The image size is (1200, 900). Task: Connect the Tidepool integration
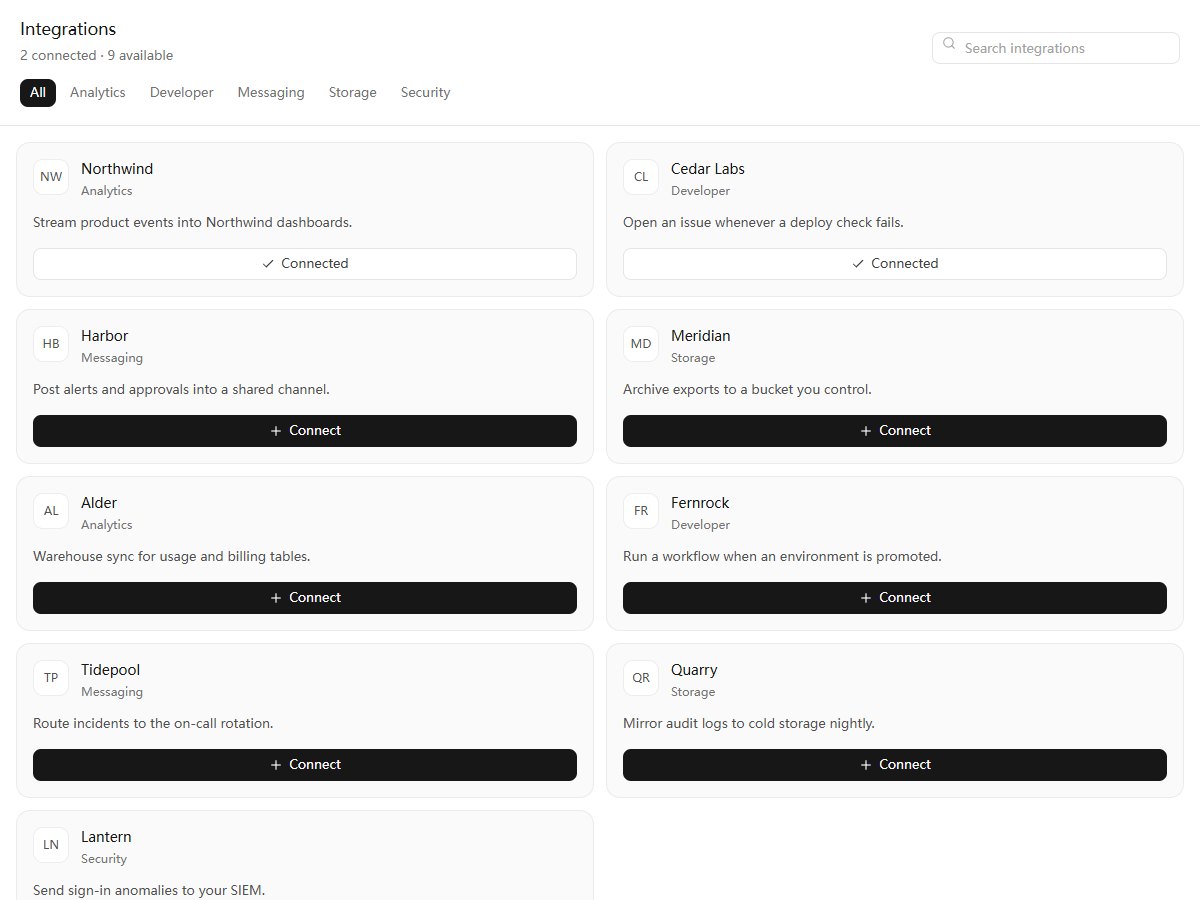click(x=305, y=765)
